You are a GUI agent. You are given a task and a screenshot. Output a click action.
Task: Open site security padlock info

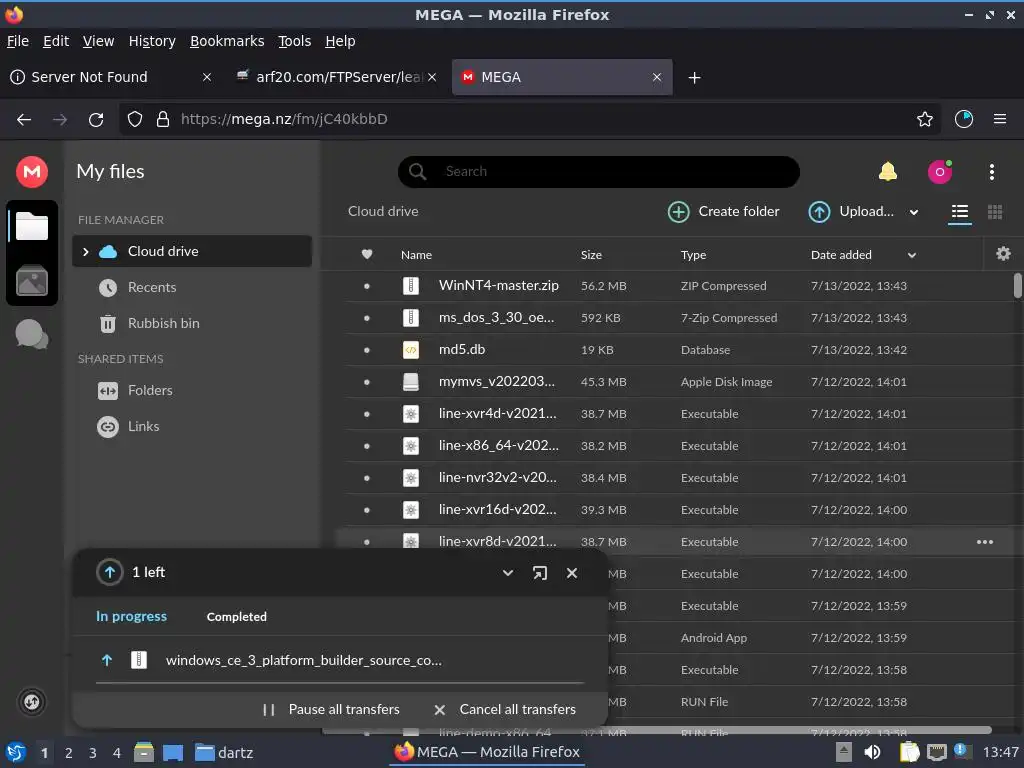click(163, 119)
